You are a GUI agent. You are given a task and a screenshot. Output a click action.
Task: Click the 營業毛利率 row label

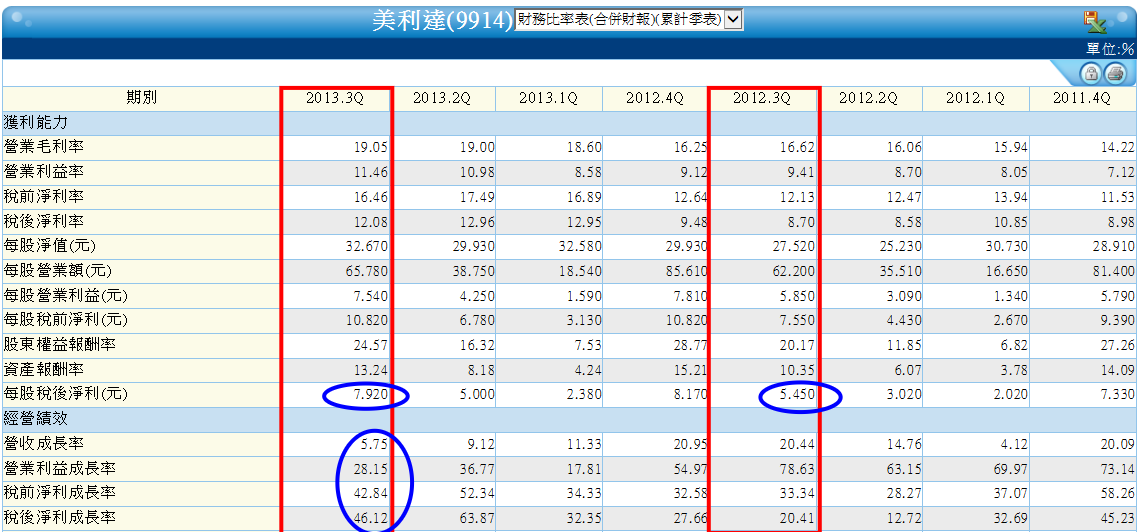pyautogui.click(x=44, y=148)
